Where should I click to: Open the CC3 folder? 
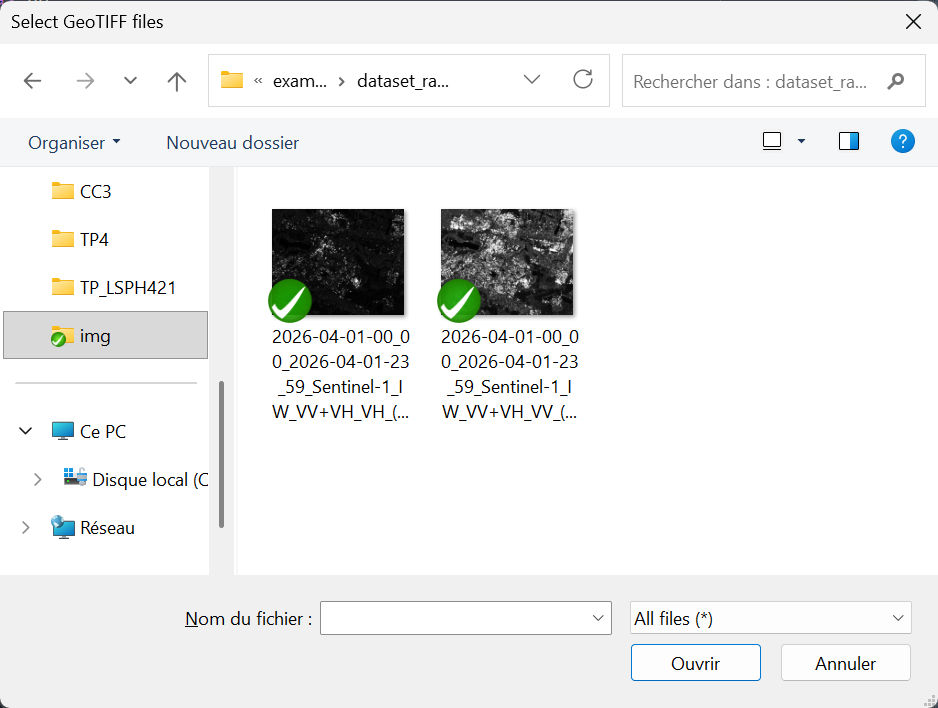(x=95, y=191)
